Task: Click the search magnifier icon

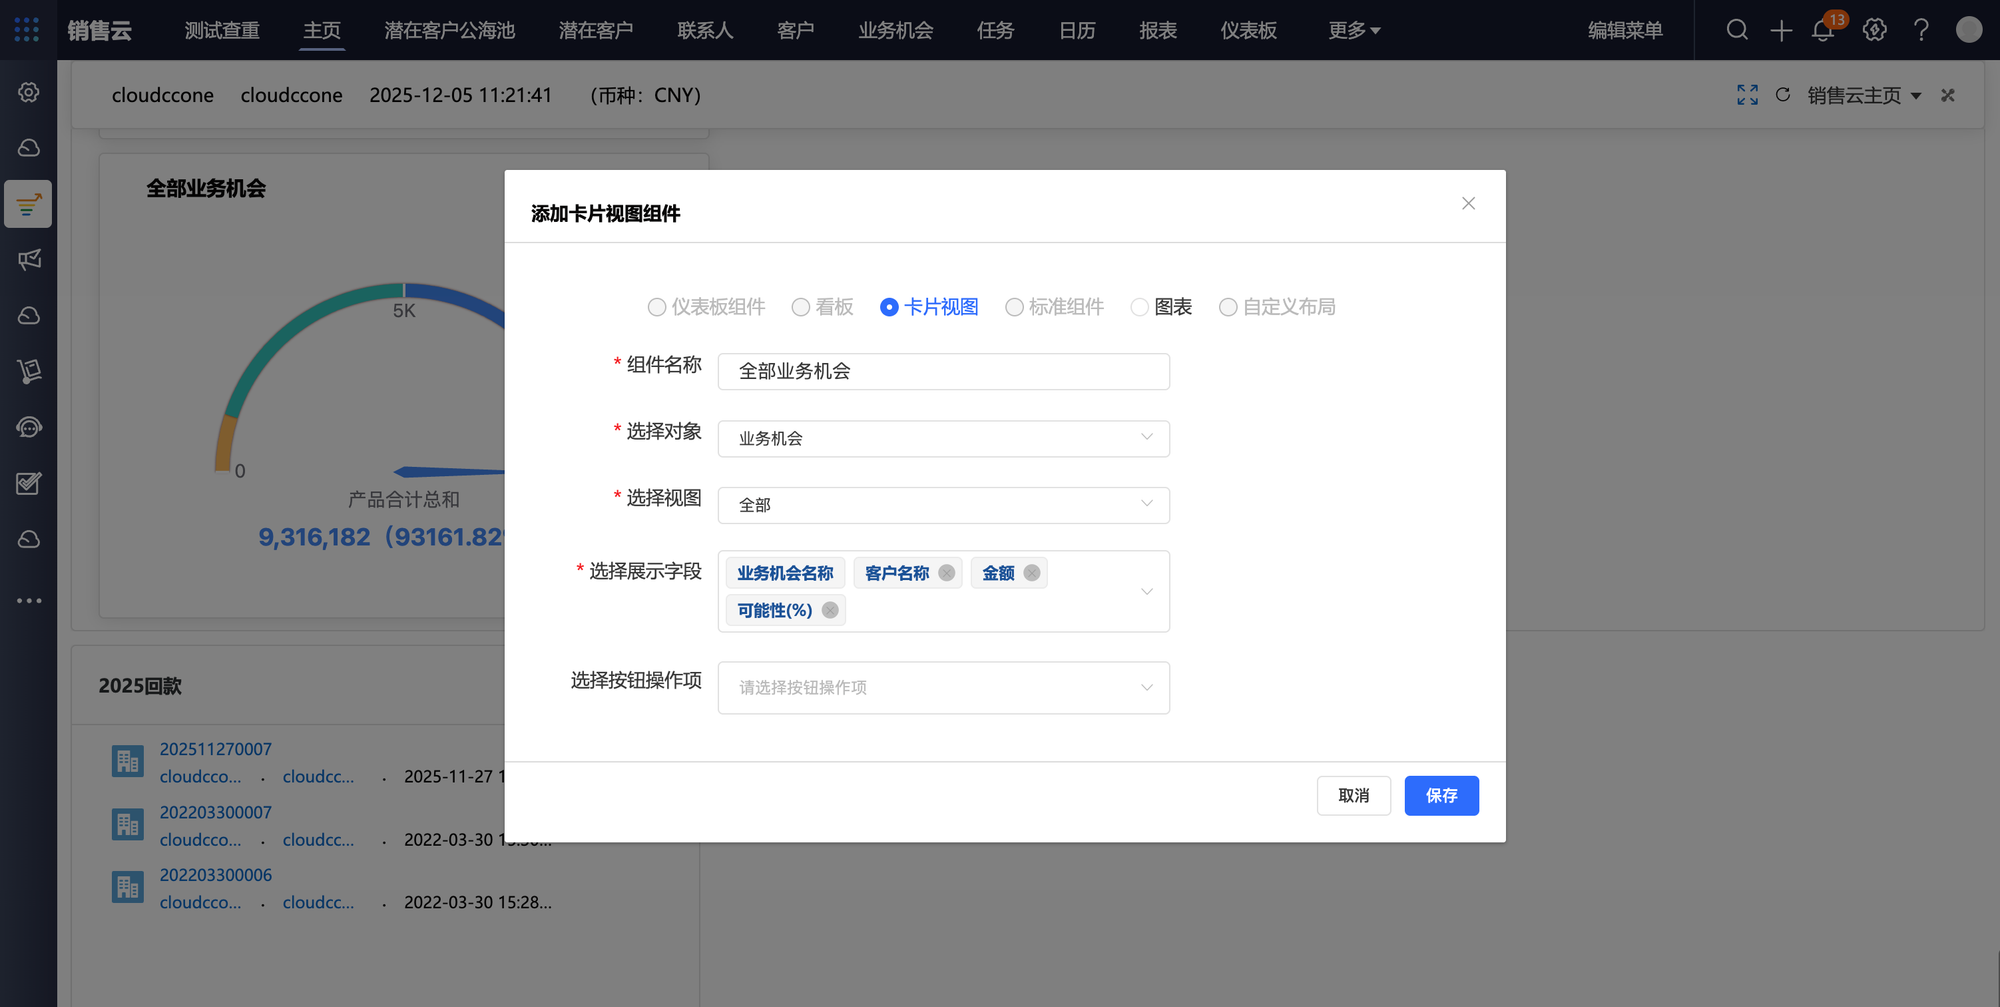Action: pyautogui.click(x=1737, y=30)
